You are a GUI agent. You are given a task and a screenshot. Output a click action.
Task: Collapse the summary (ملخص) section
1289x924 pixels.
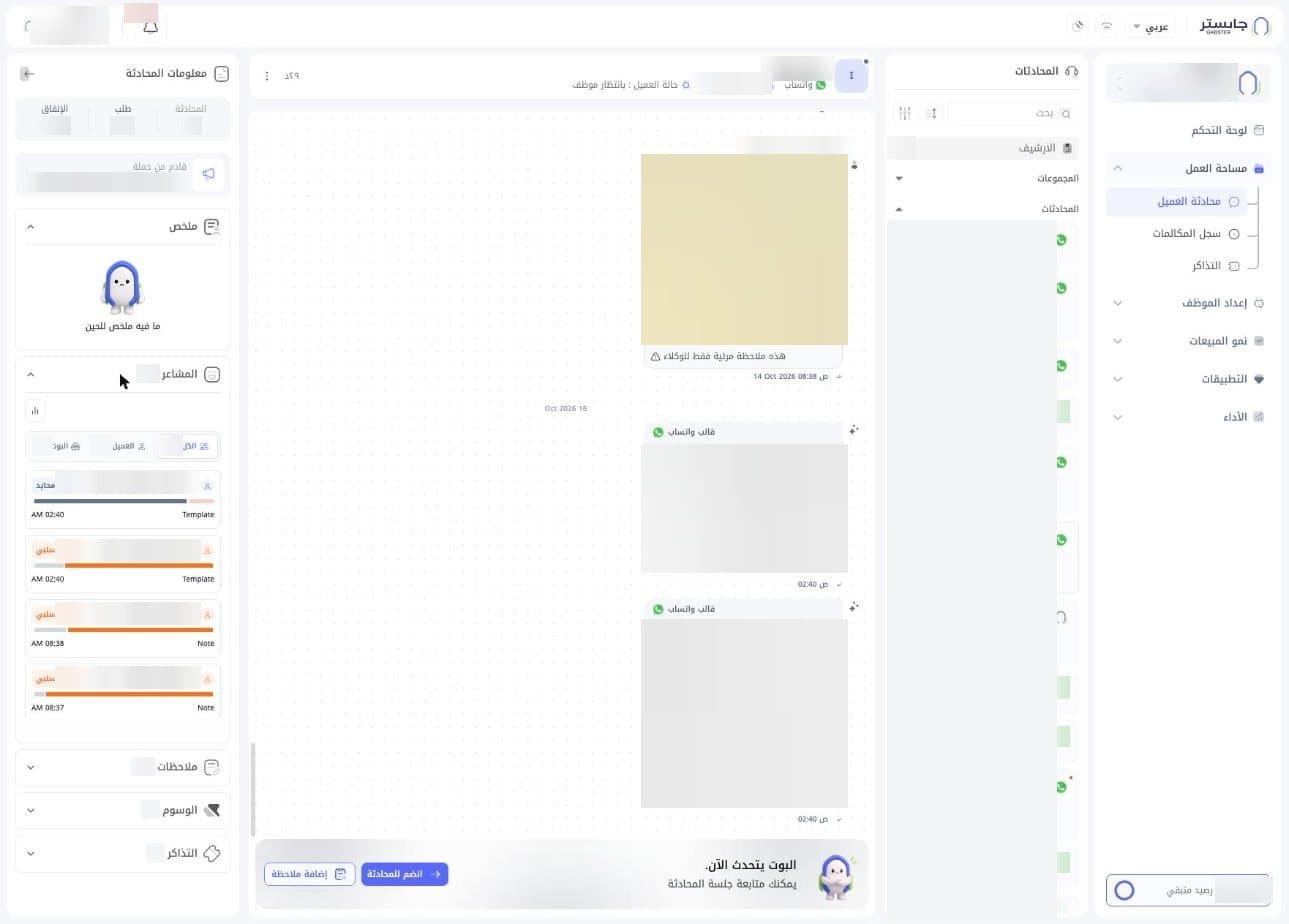click(31, 227)
